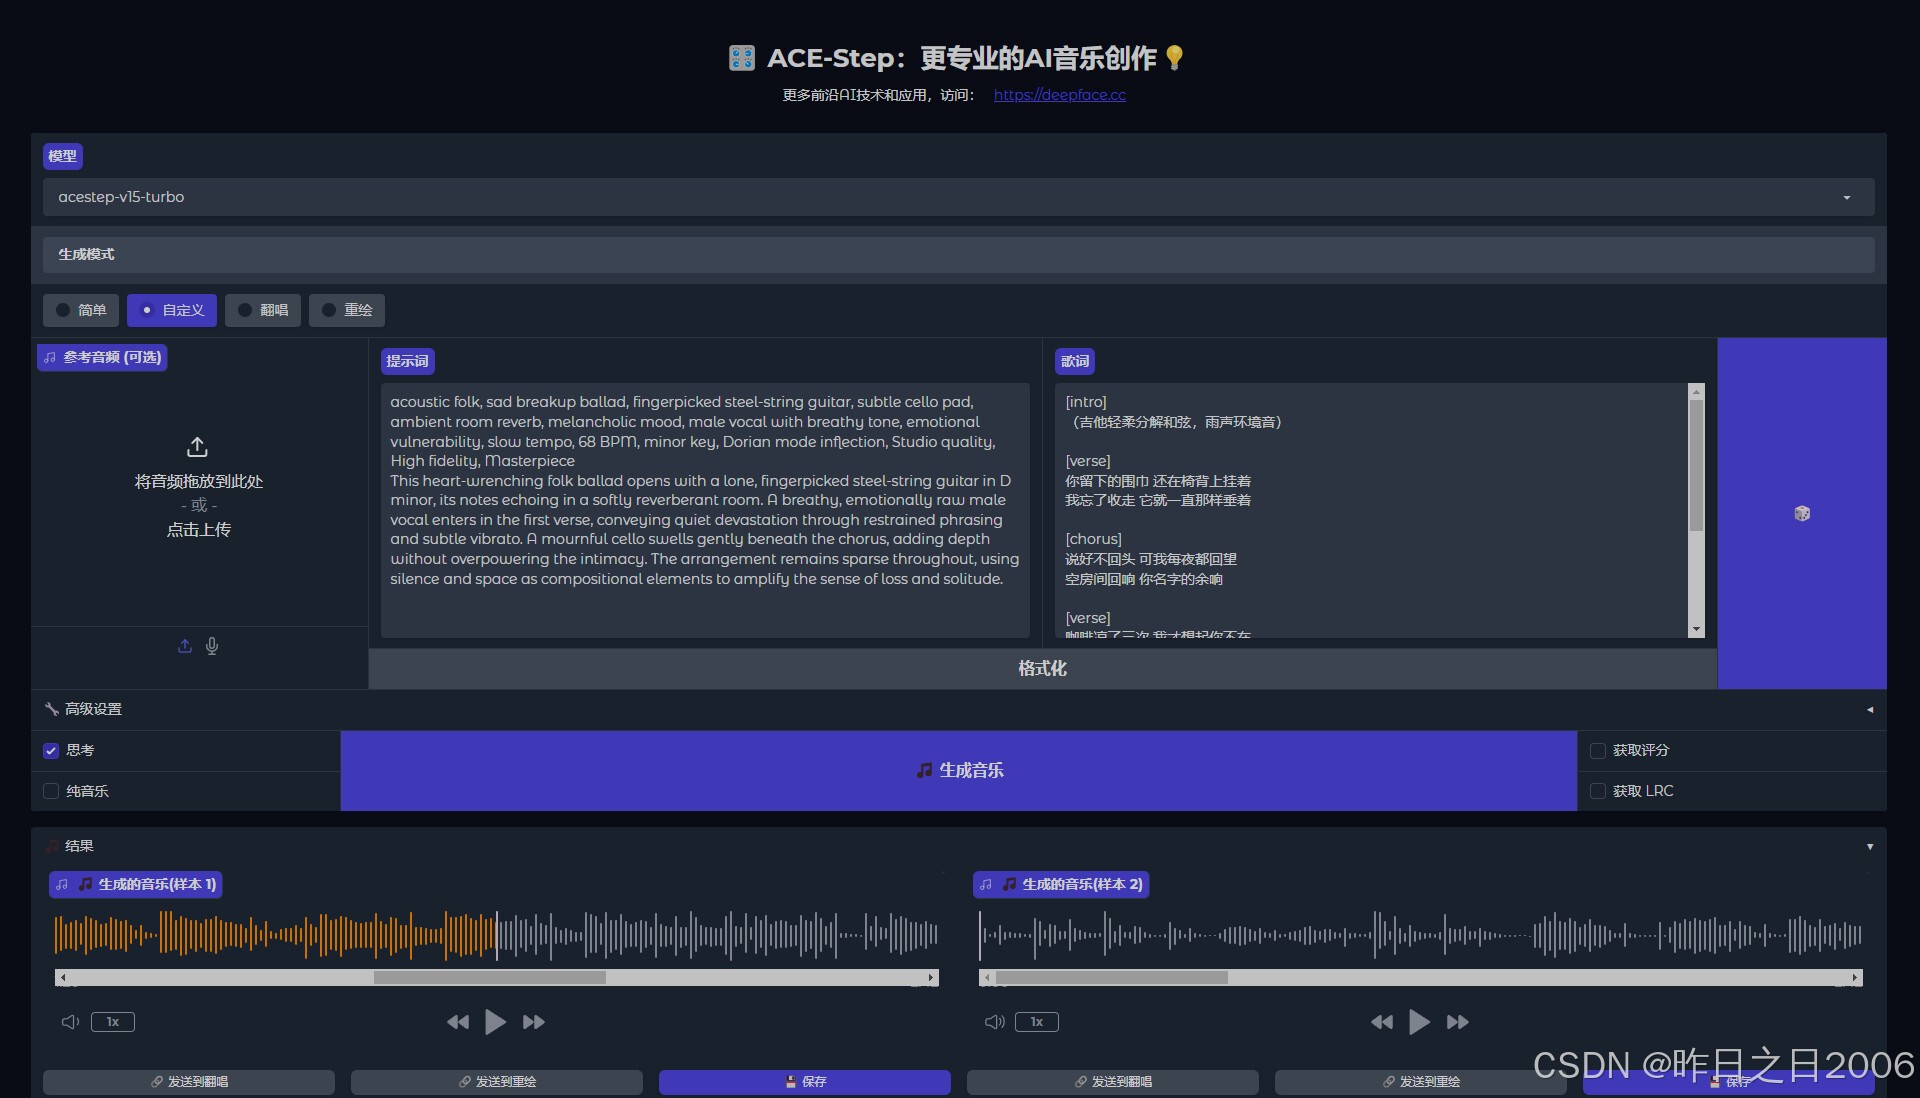
Task: Click the 生成音乐 generate button
Action: point(958,770)
